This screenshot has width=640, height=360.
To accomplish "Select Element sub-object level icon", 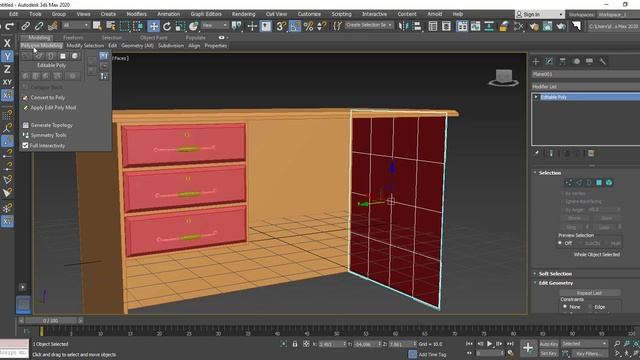I will (609, 183).
